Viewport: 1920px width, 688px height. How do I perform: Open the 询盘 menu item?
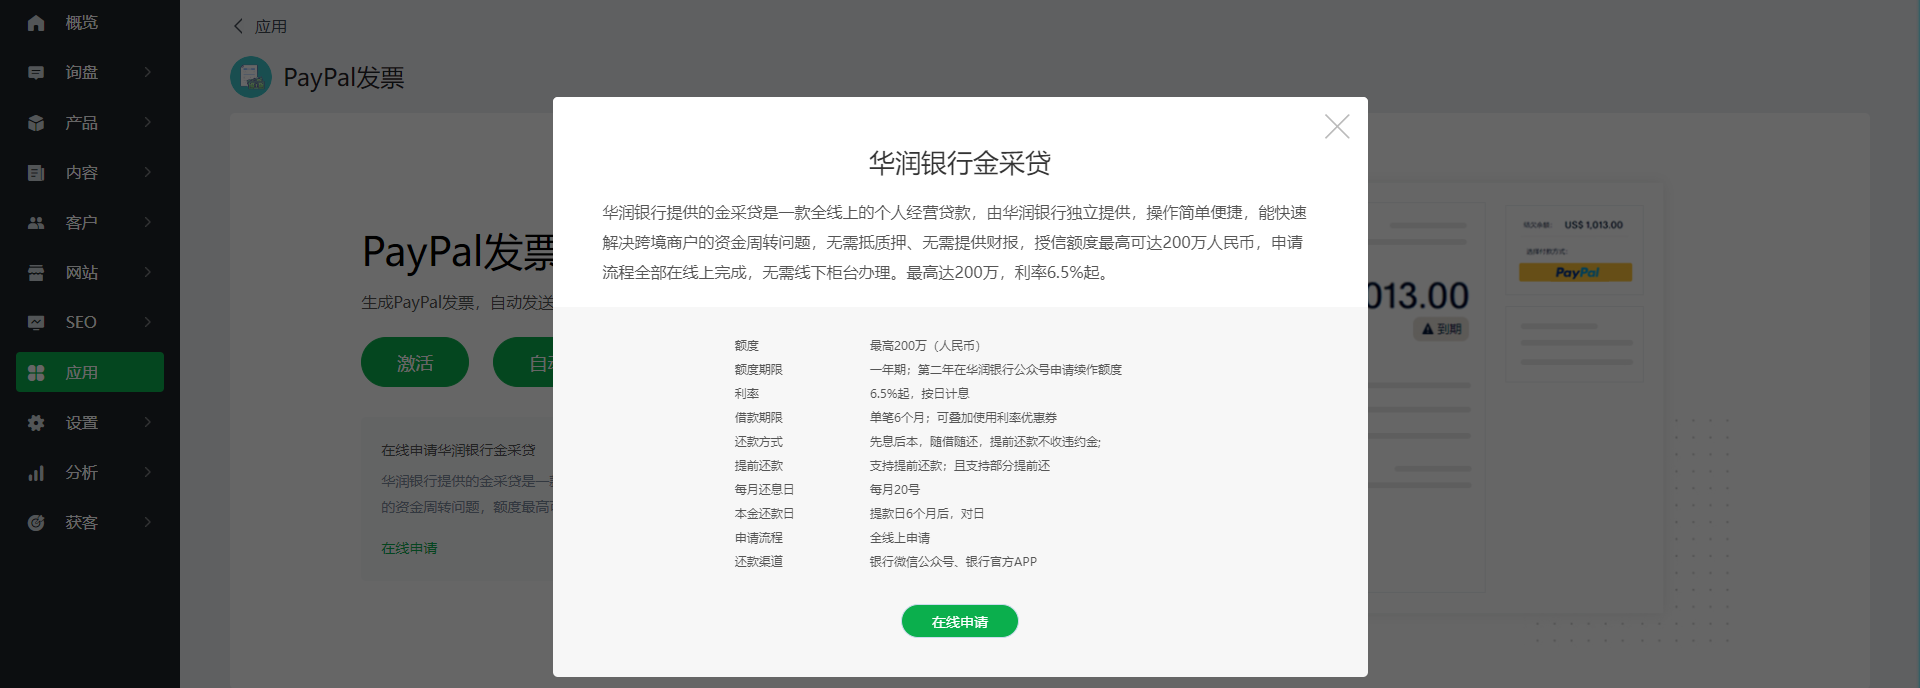point(90,72)
